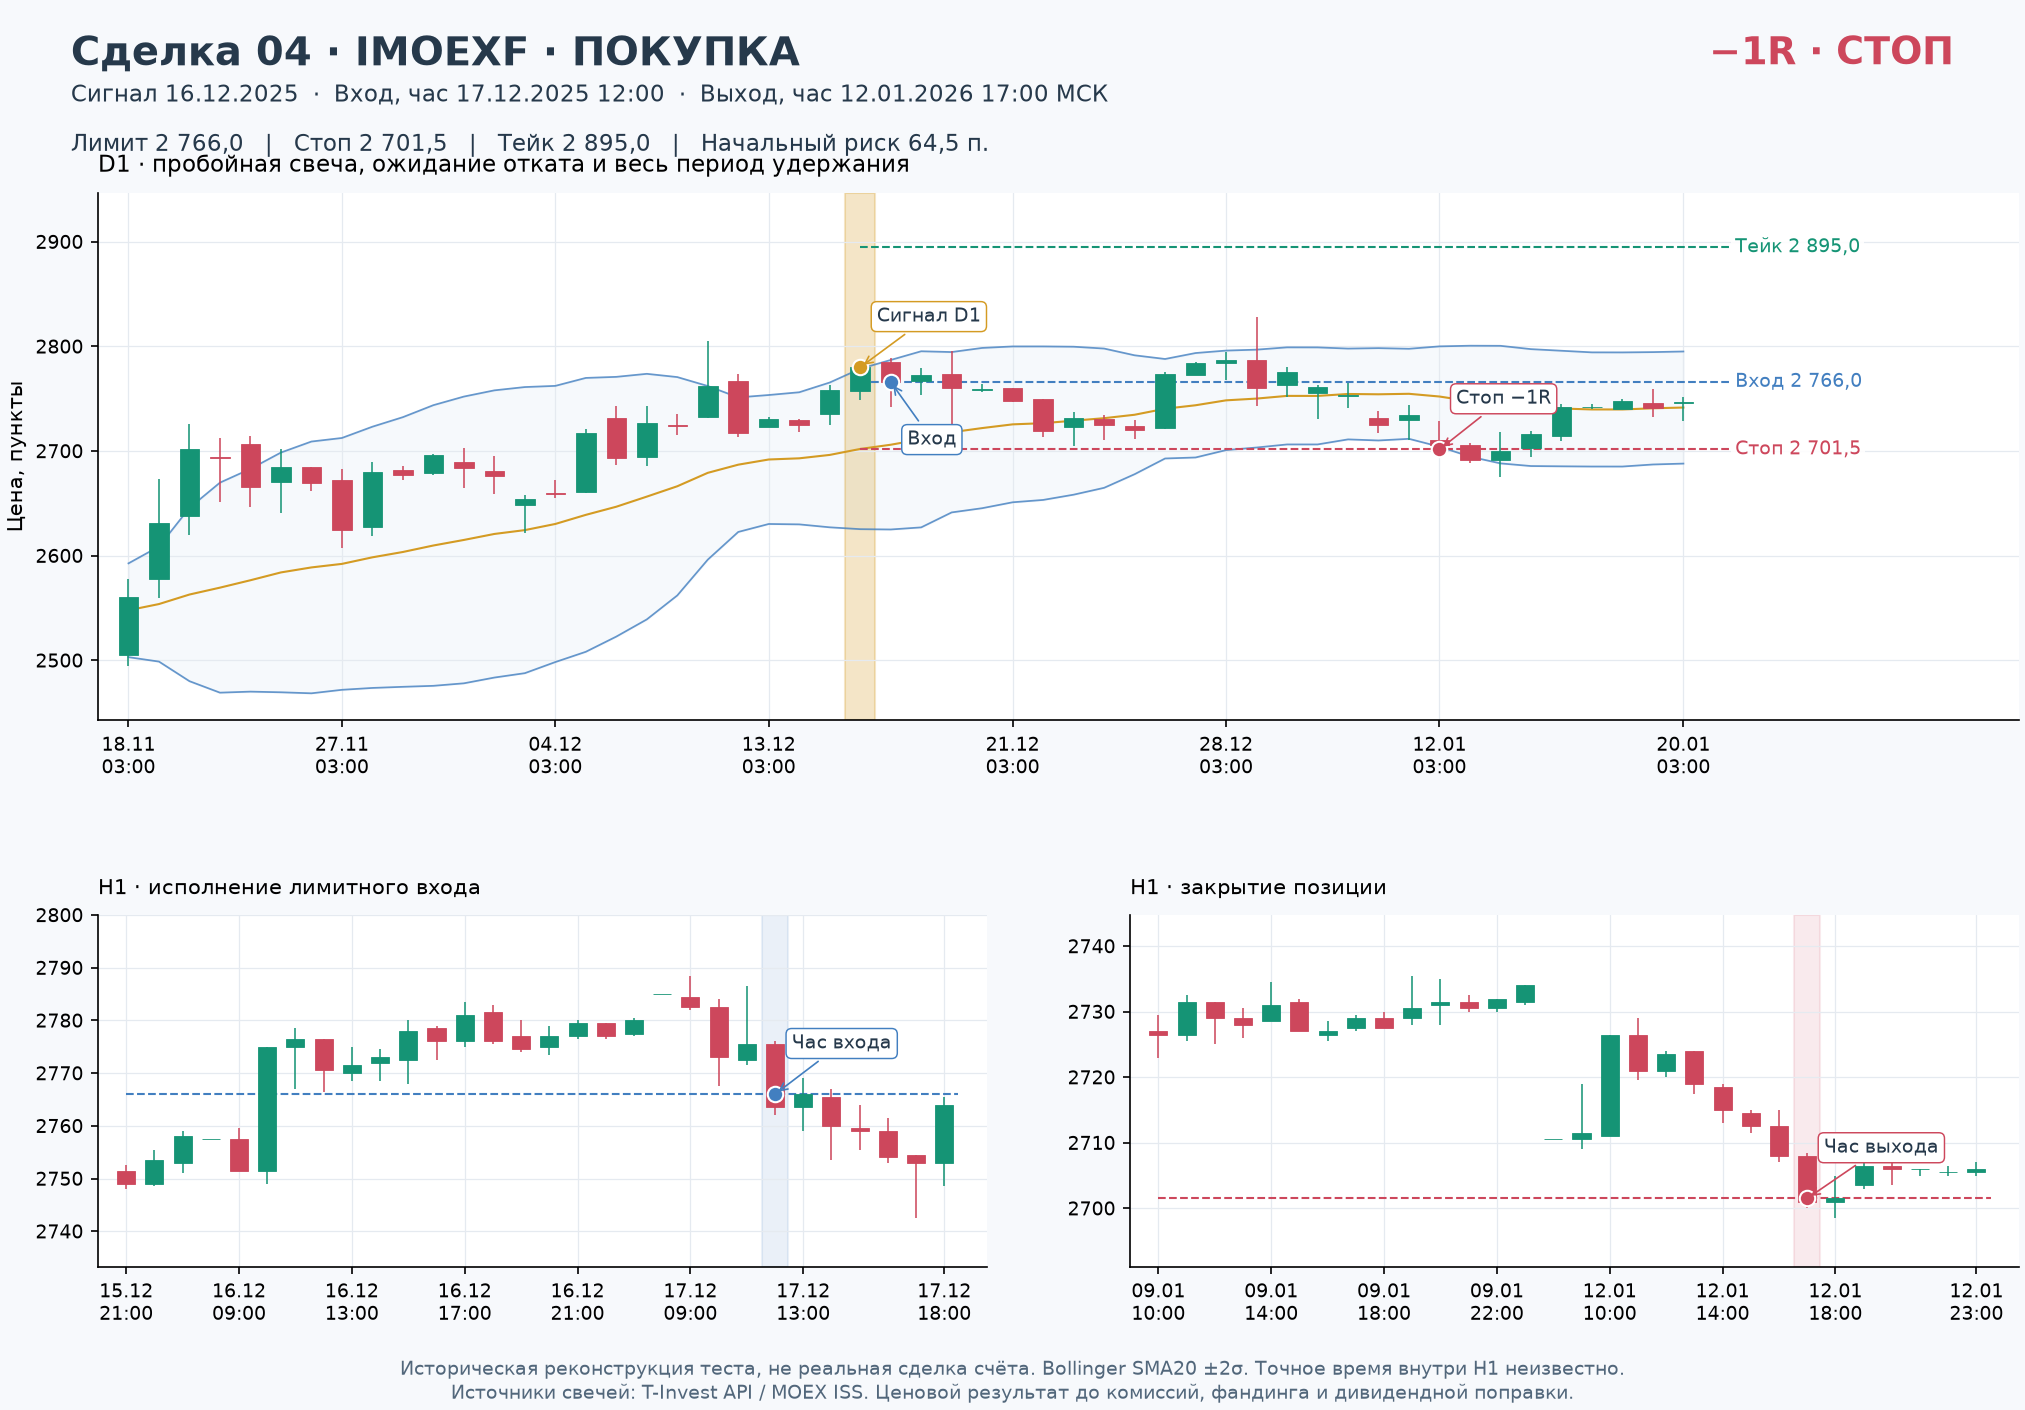Click the 2790 price tick in entry chart

60,969
